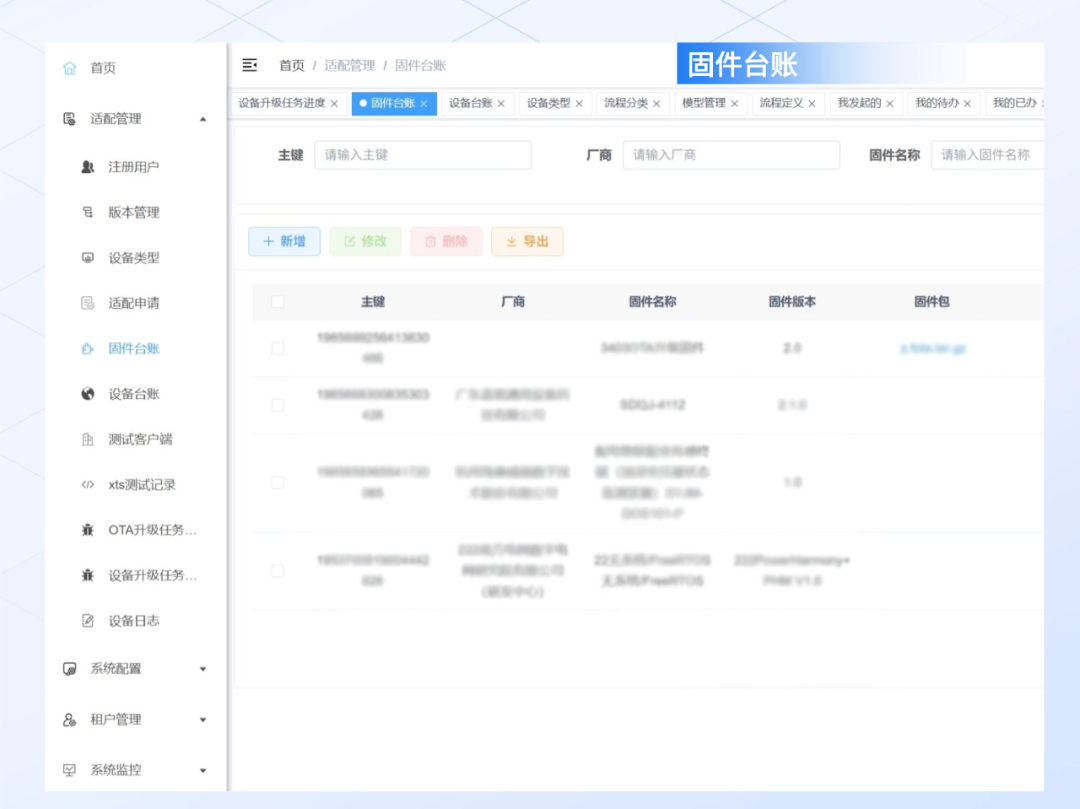Click the home icon beside 首页 in sidebar
Screen dimensions: 1080x809
tap(69, 68)
